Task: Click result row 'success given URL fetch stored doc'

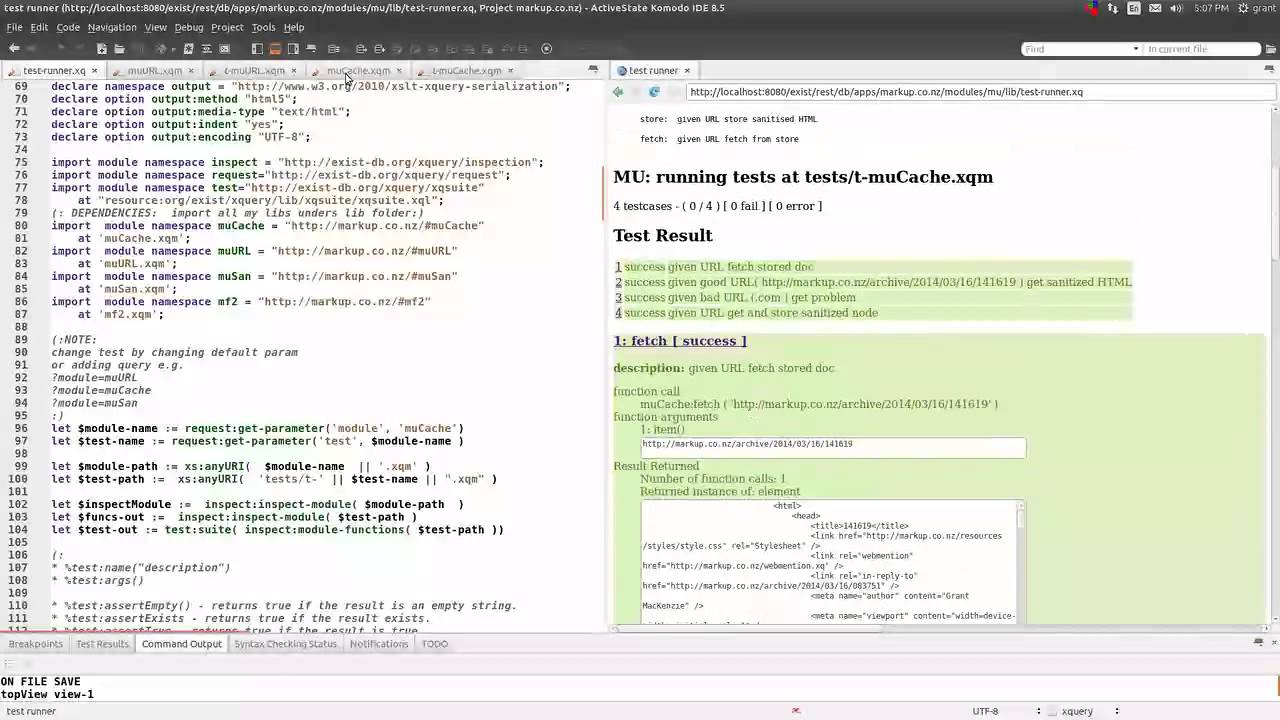Action: tap(873, 267)
